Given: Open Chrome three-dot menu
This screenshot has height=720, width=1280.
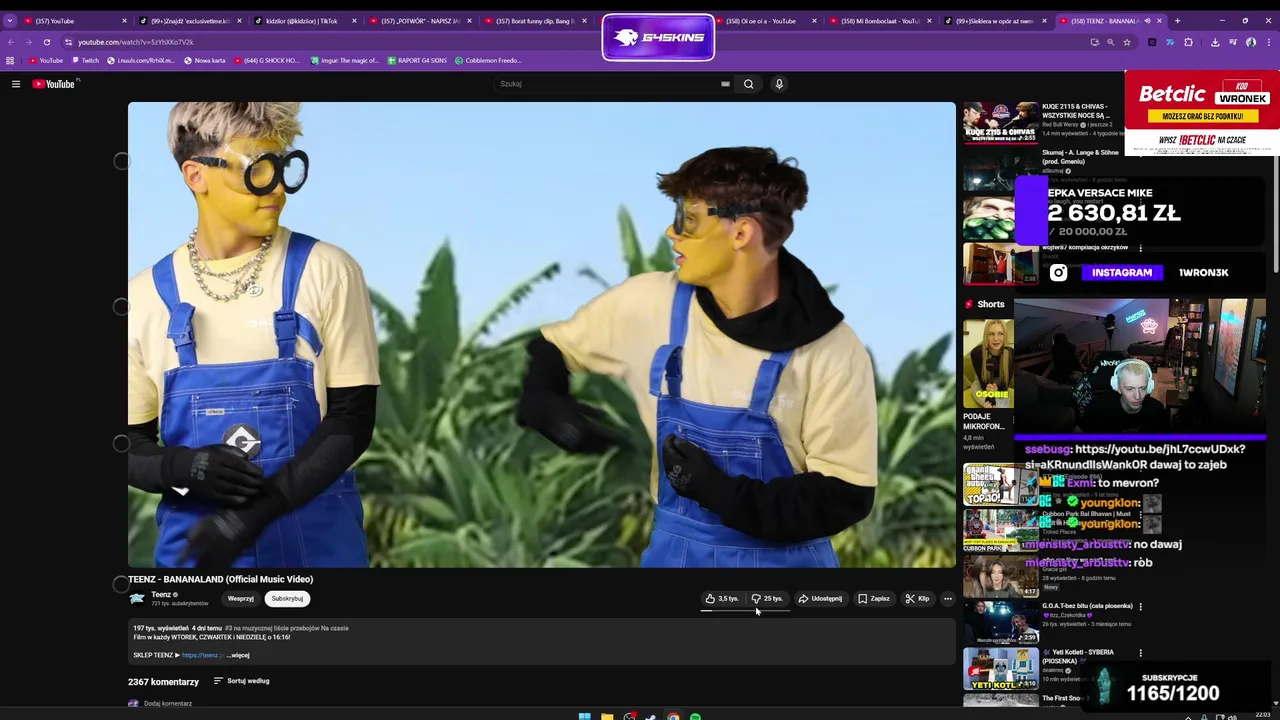Looking at the screenshot, I should 1268,42.
